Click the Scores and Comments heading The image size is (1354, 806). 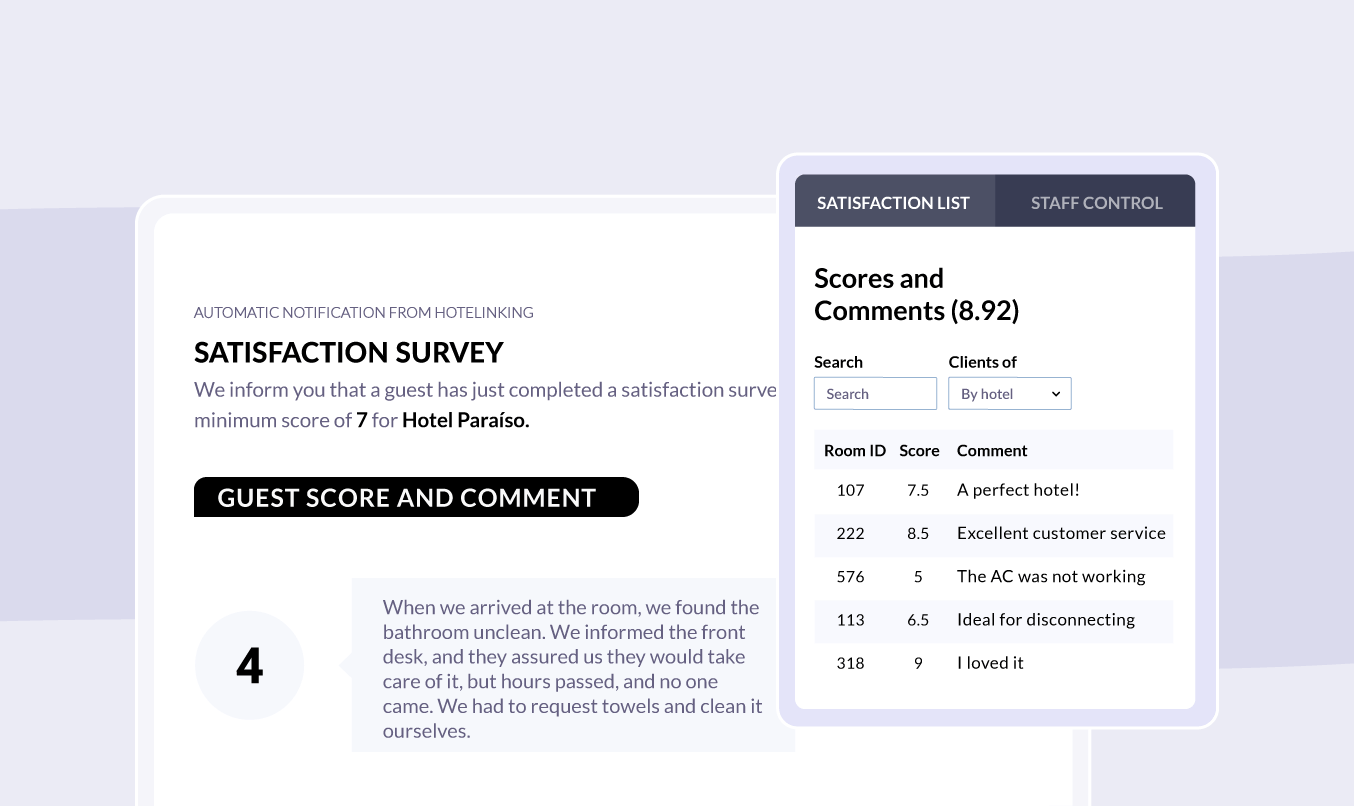[x=916, y=294]
